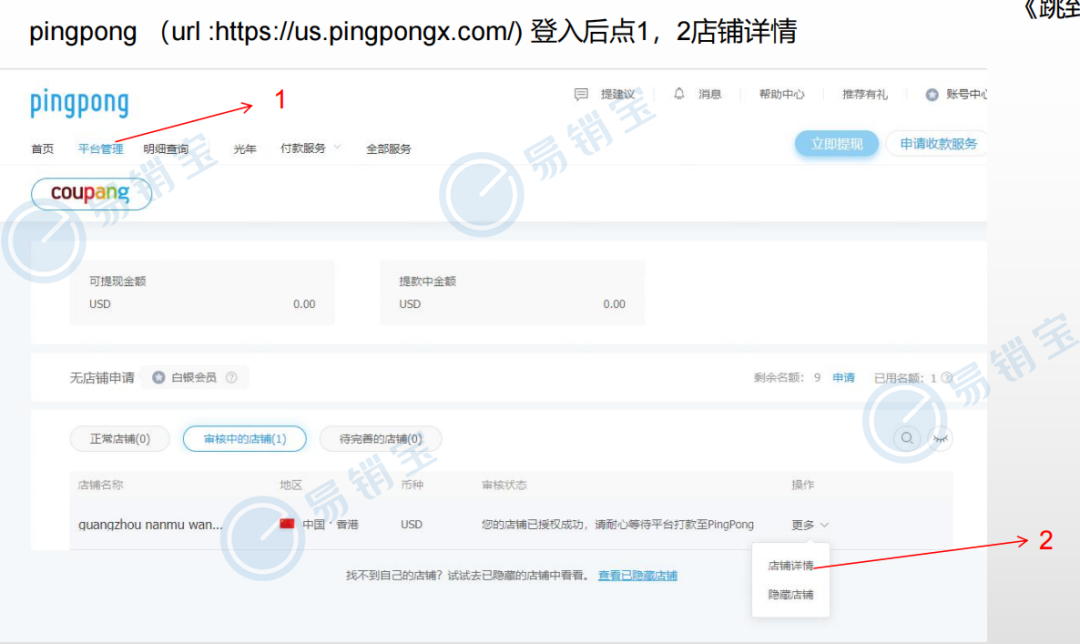Click 可提现金额 available amount card

(x=202, y=292)
